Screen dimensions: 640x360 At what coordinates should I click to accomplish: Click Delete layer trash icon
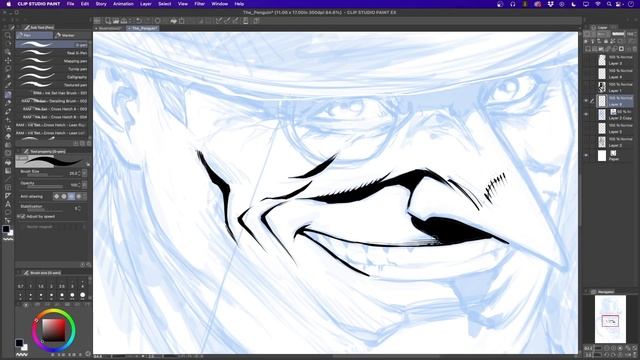[x=635, y=49]
